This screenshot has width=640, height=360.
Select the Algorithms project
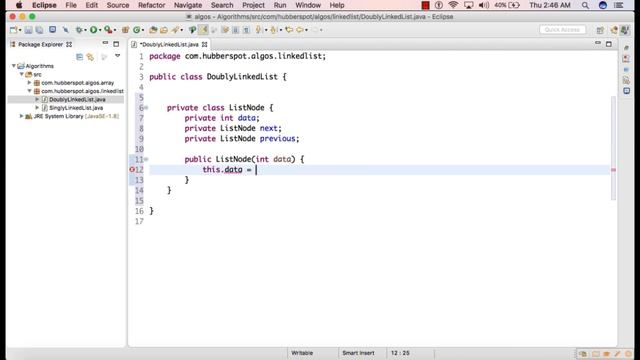(39, 66)
